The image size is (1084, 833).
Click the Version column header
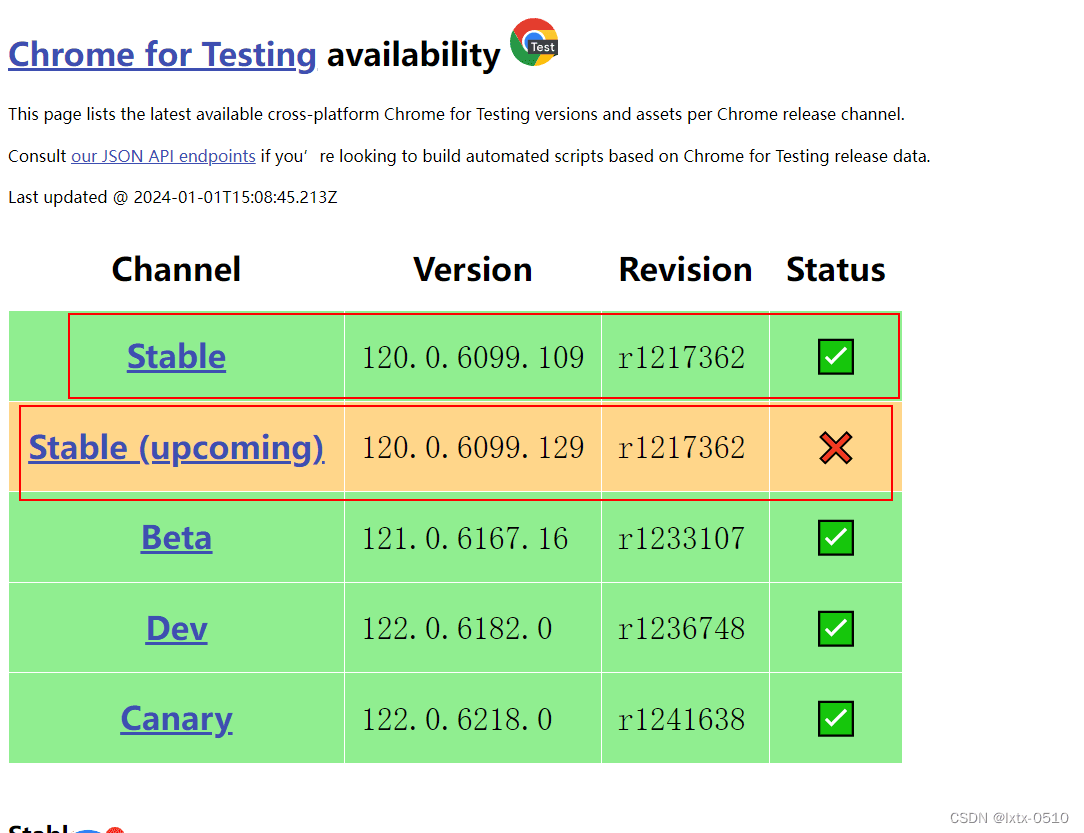pyautogui.click(x=473, y=270)
